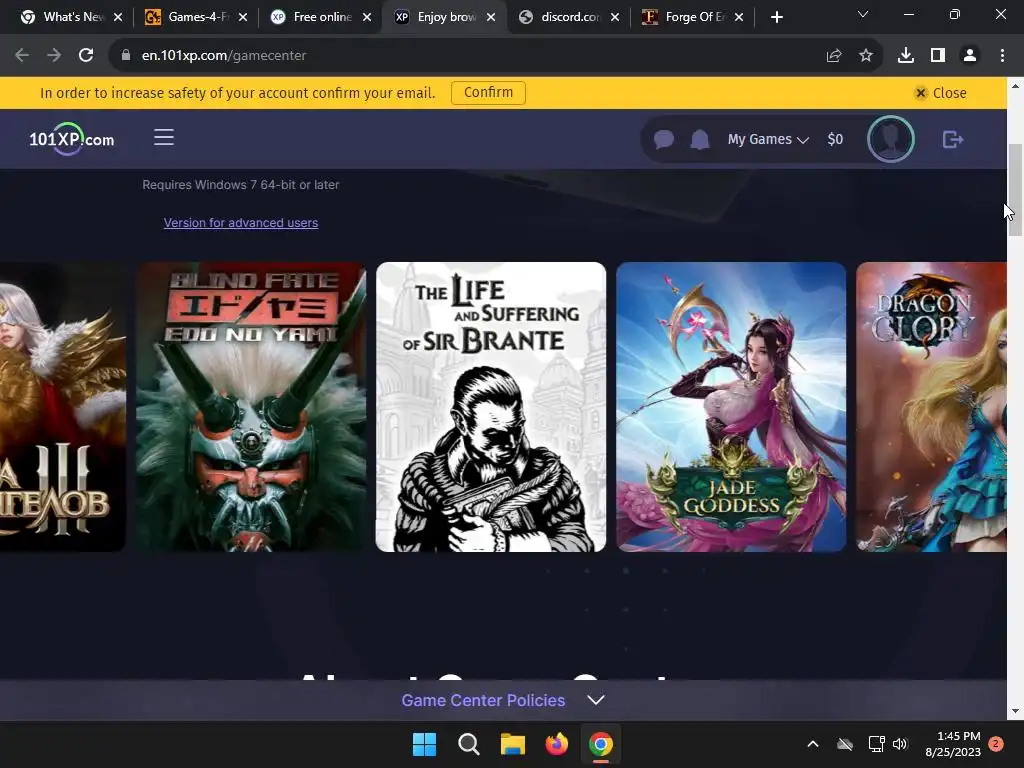The height and width of the screenshot is (768, 1024).
Task: Open the Dragon Glory game card
Action: [931, 407]
